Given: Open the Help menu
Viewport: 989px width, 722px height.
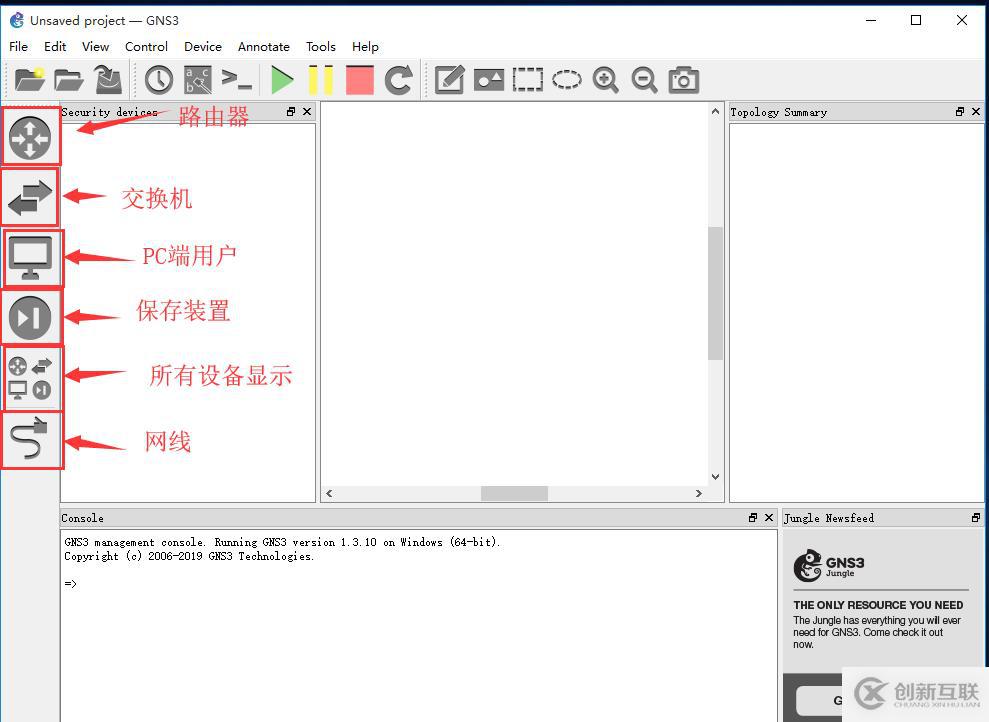Looking at the screenshot, I should pos(365,47).
